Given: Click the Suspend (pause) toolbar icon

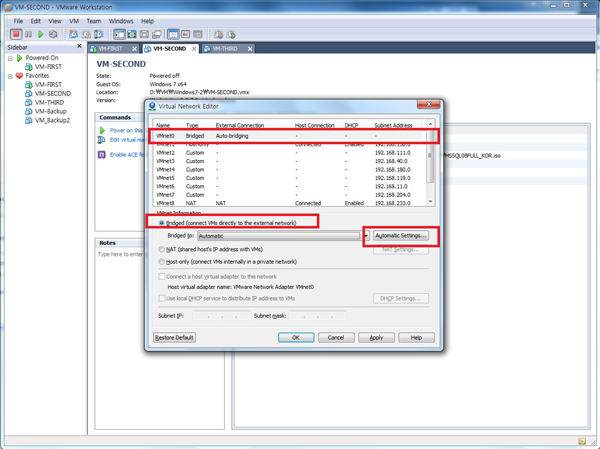Looking at the screenshot, I should tap(28, 34).
